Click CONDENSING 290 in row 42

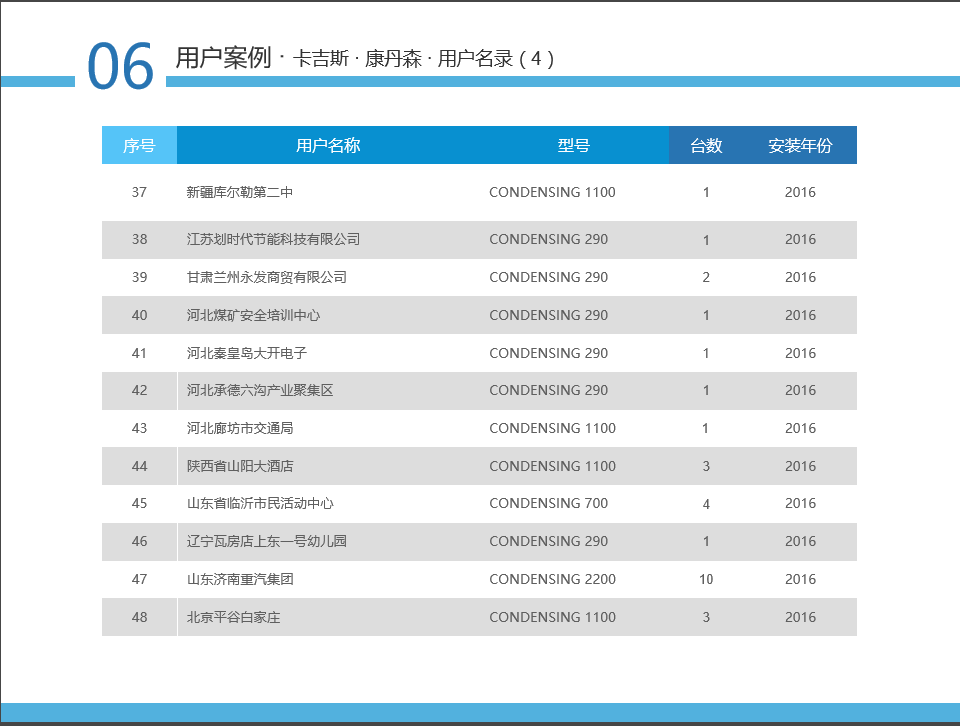(549, 391)
